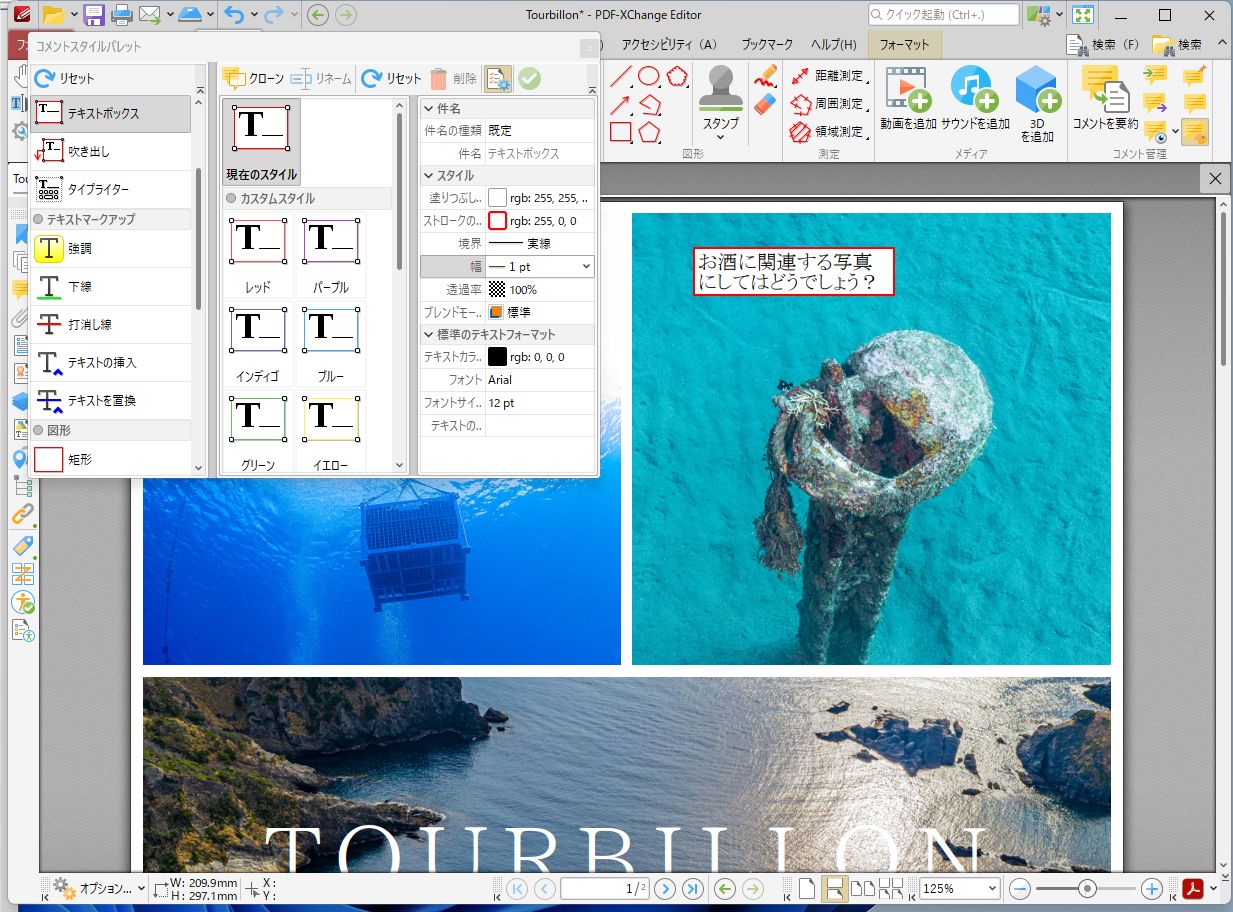Select the Pencil drawing tool

coord(765,76)
